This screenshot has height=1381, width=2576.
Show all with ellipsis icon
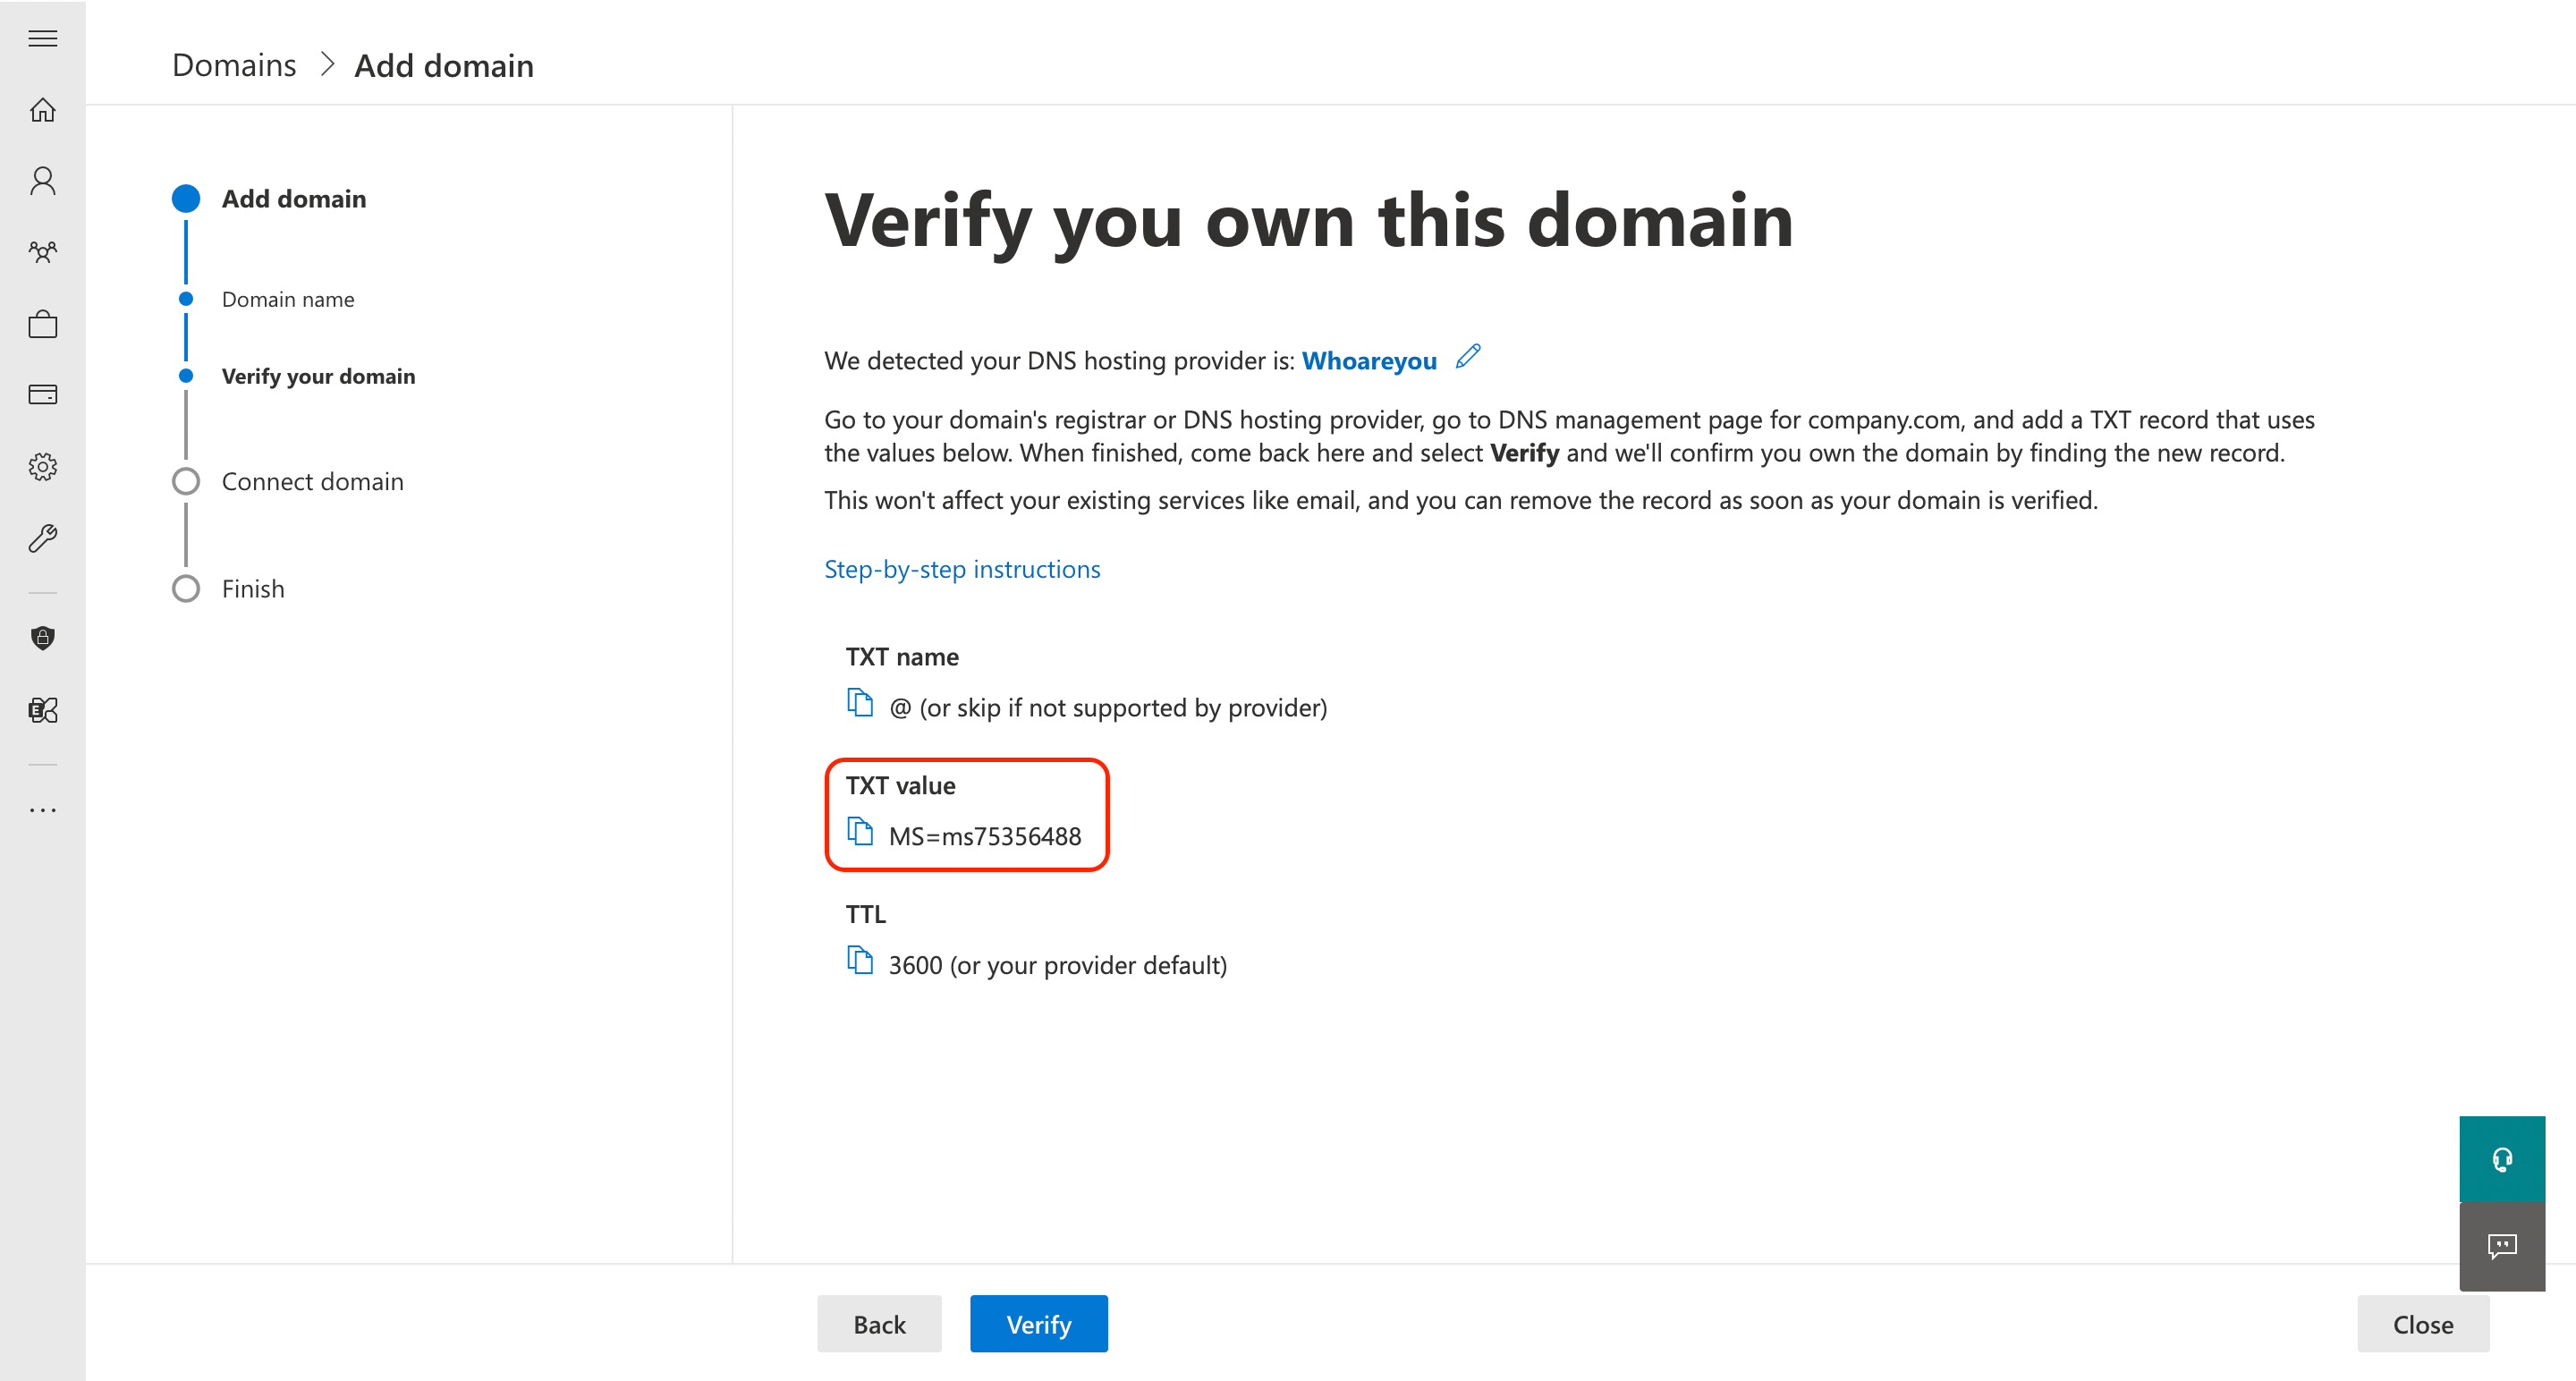point(42,810)
